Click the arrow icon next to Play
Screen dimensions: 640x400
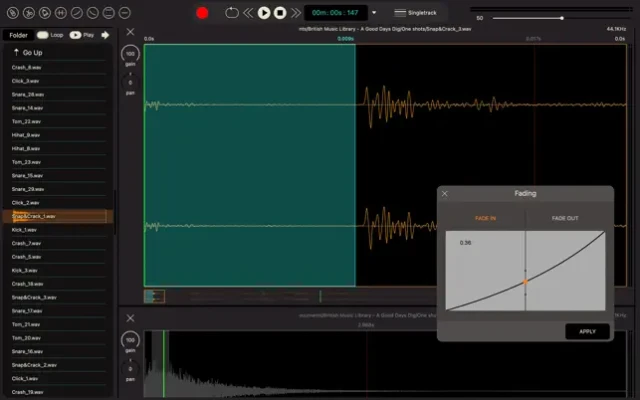click(105, 35)
